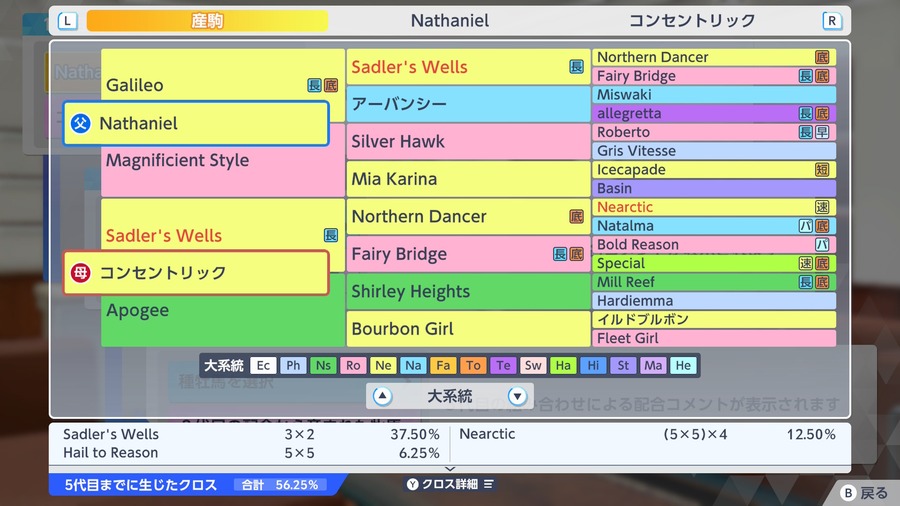Click Special's 速 speed factor icon
Image resolution: width=900 pixels, height=506 pixels.
(806, 263)
